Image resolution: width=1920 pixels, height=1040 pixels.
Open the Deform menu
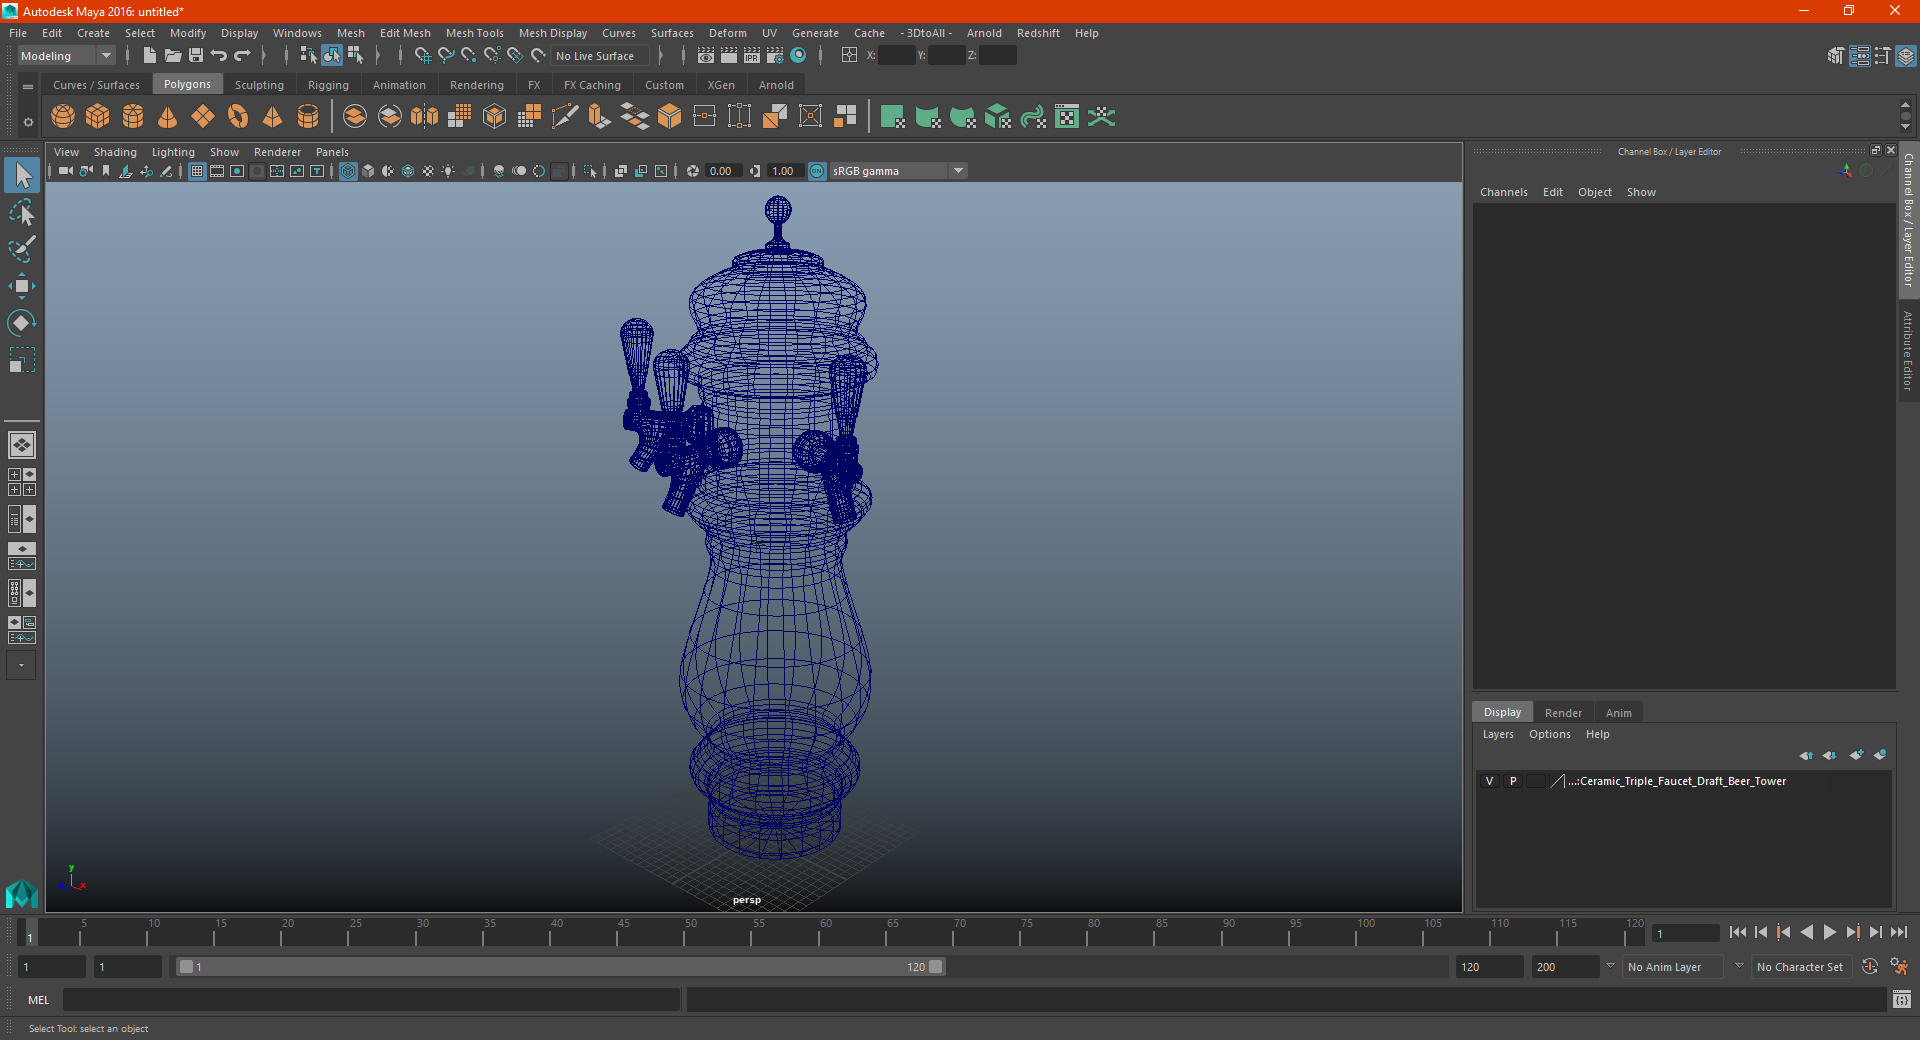(727, 33)
